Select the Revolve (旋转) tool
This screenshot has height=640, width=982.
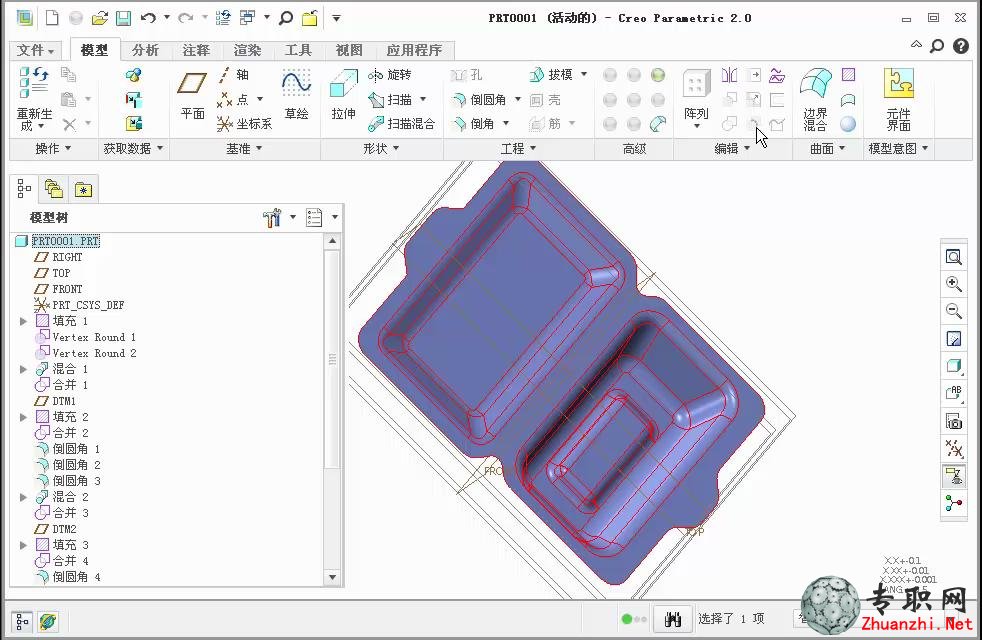pos(390,75)
